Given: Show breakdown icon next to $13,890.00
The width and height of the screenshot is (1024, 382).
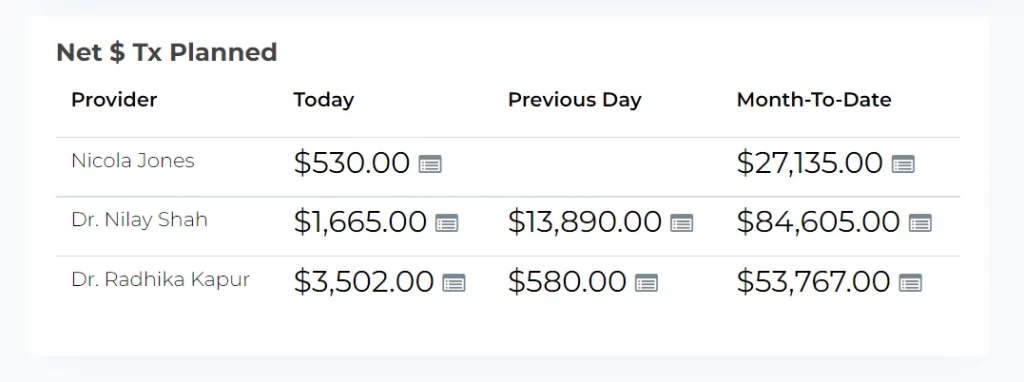Looking at the screenshot, I should click(x=682, y=223).
